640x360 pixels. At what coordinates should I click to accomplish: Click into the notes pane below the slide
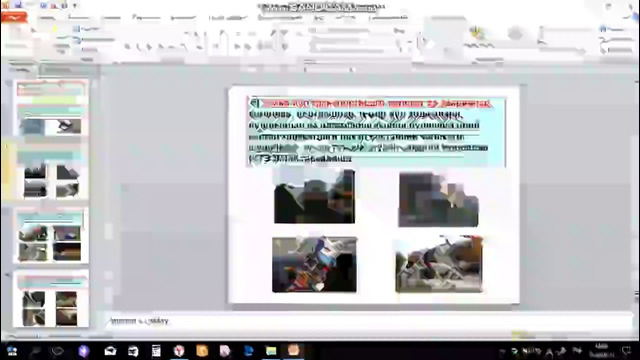pos(369,322)
